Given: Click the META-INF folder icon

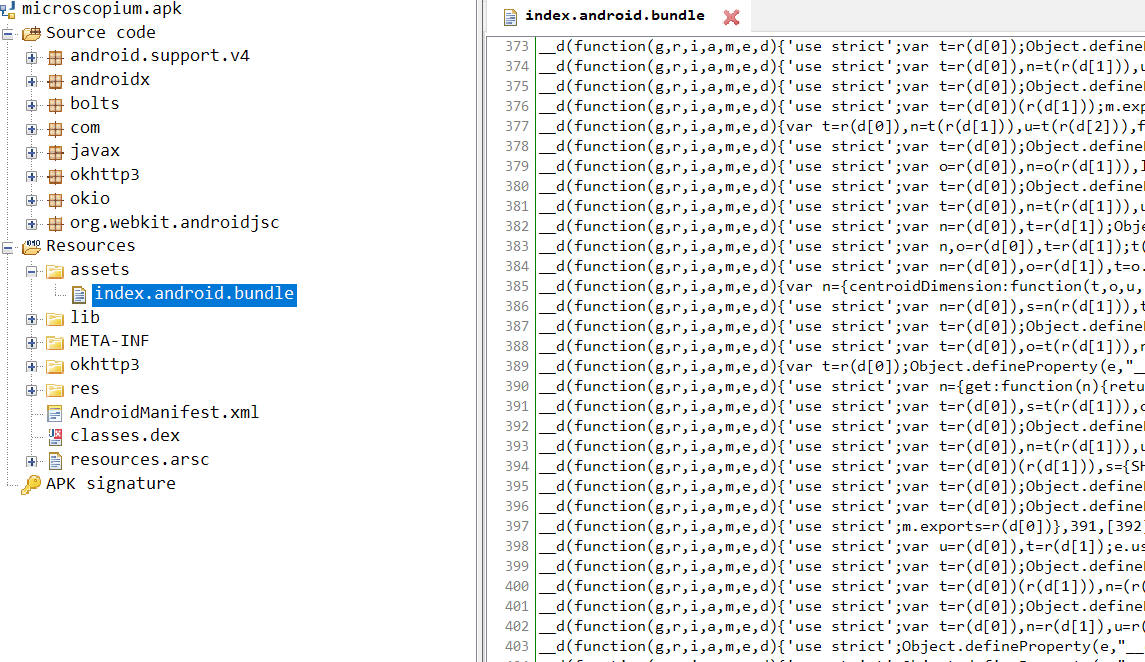Looking at the screenshot, I should point(55,342).
